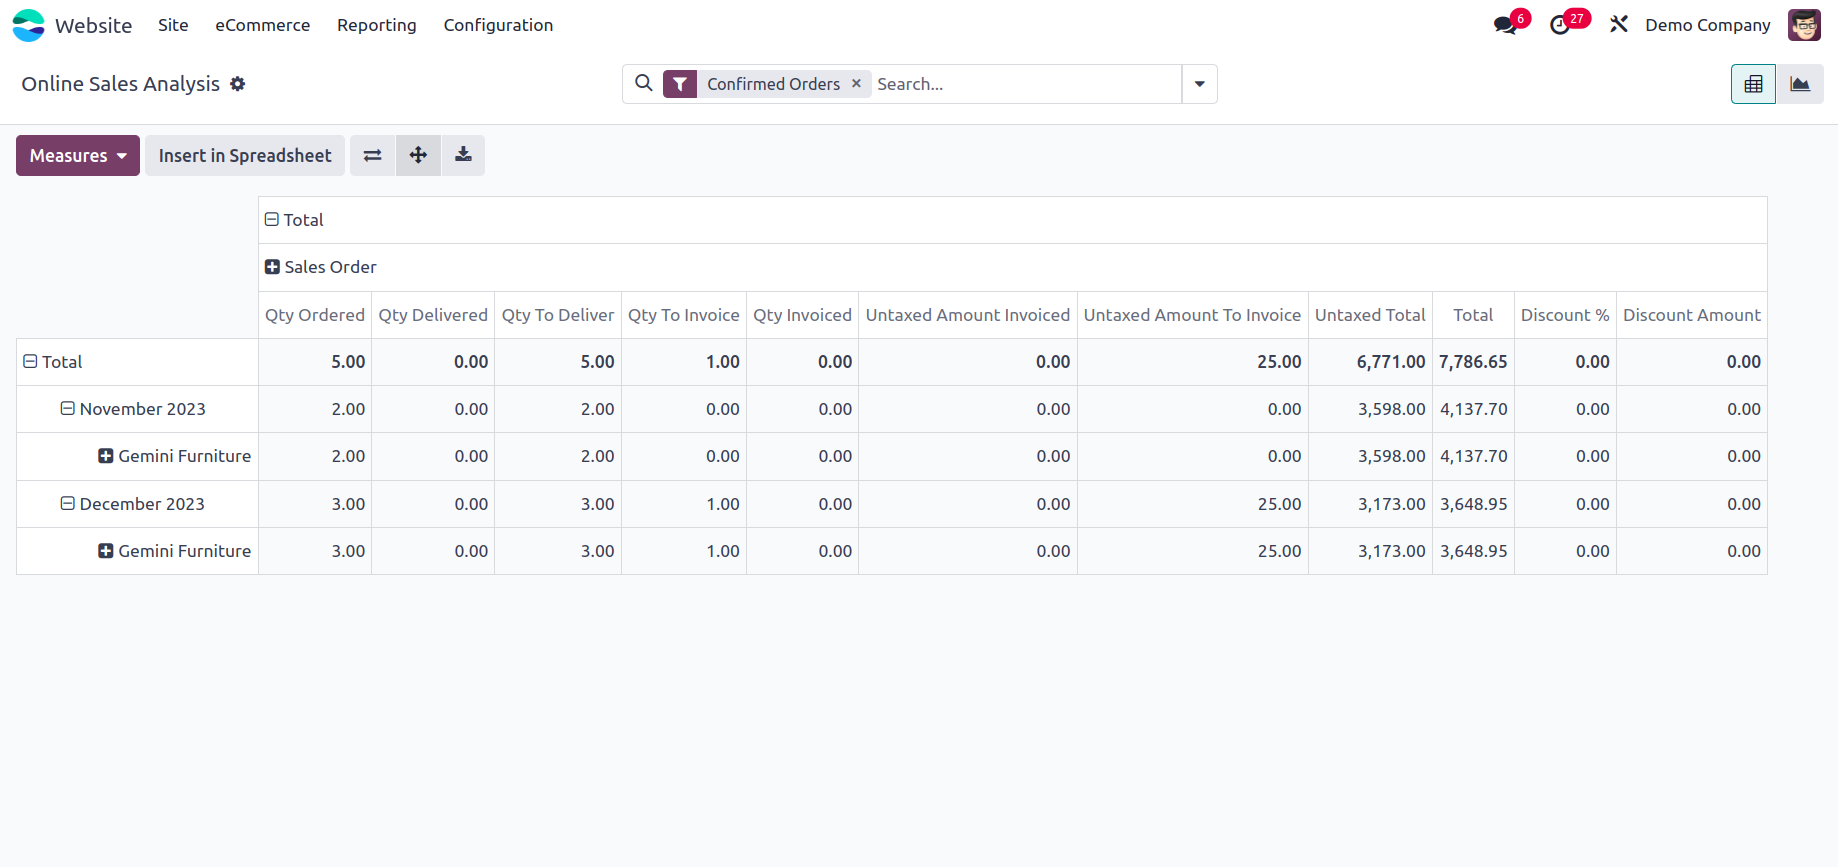The height and width of the screenshot is (867, 1838).
Task: Open the eCommerce menu
Action: [262, 25]
